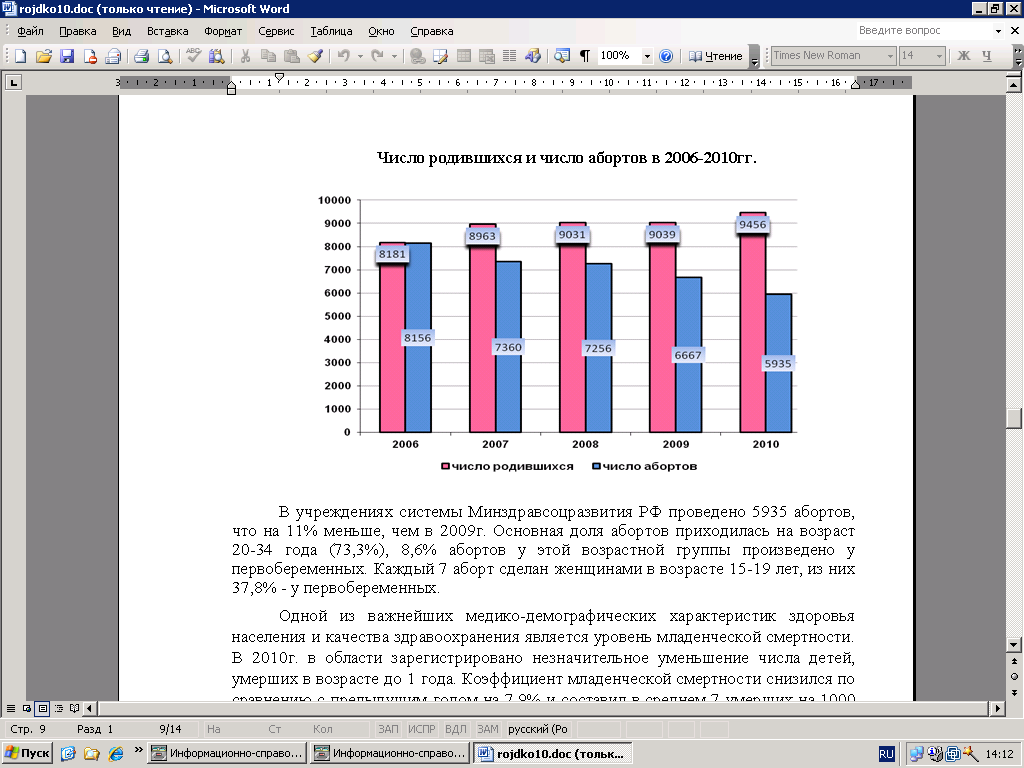Image resolution: width=1024 pixels, height=768 pixels.
Task: Switch to Reading layout (Чтение)
Action: pyautogui.click(x=716, y=56)
